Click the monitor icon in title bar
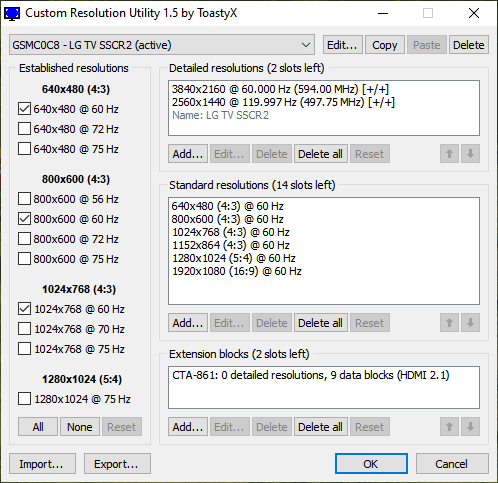 coord(12,14)
